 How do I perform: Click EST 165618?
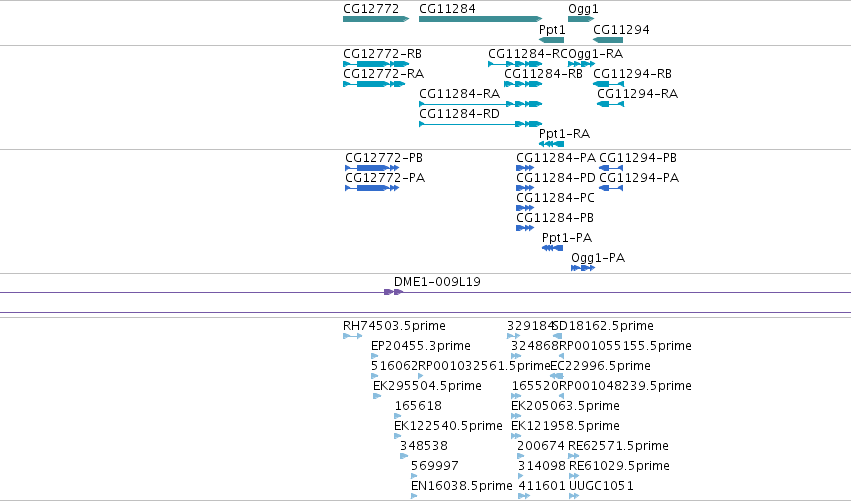pyautogui.click(x=418, y=407)
